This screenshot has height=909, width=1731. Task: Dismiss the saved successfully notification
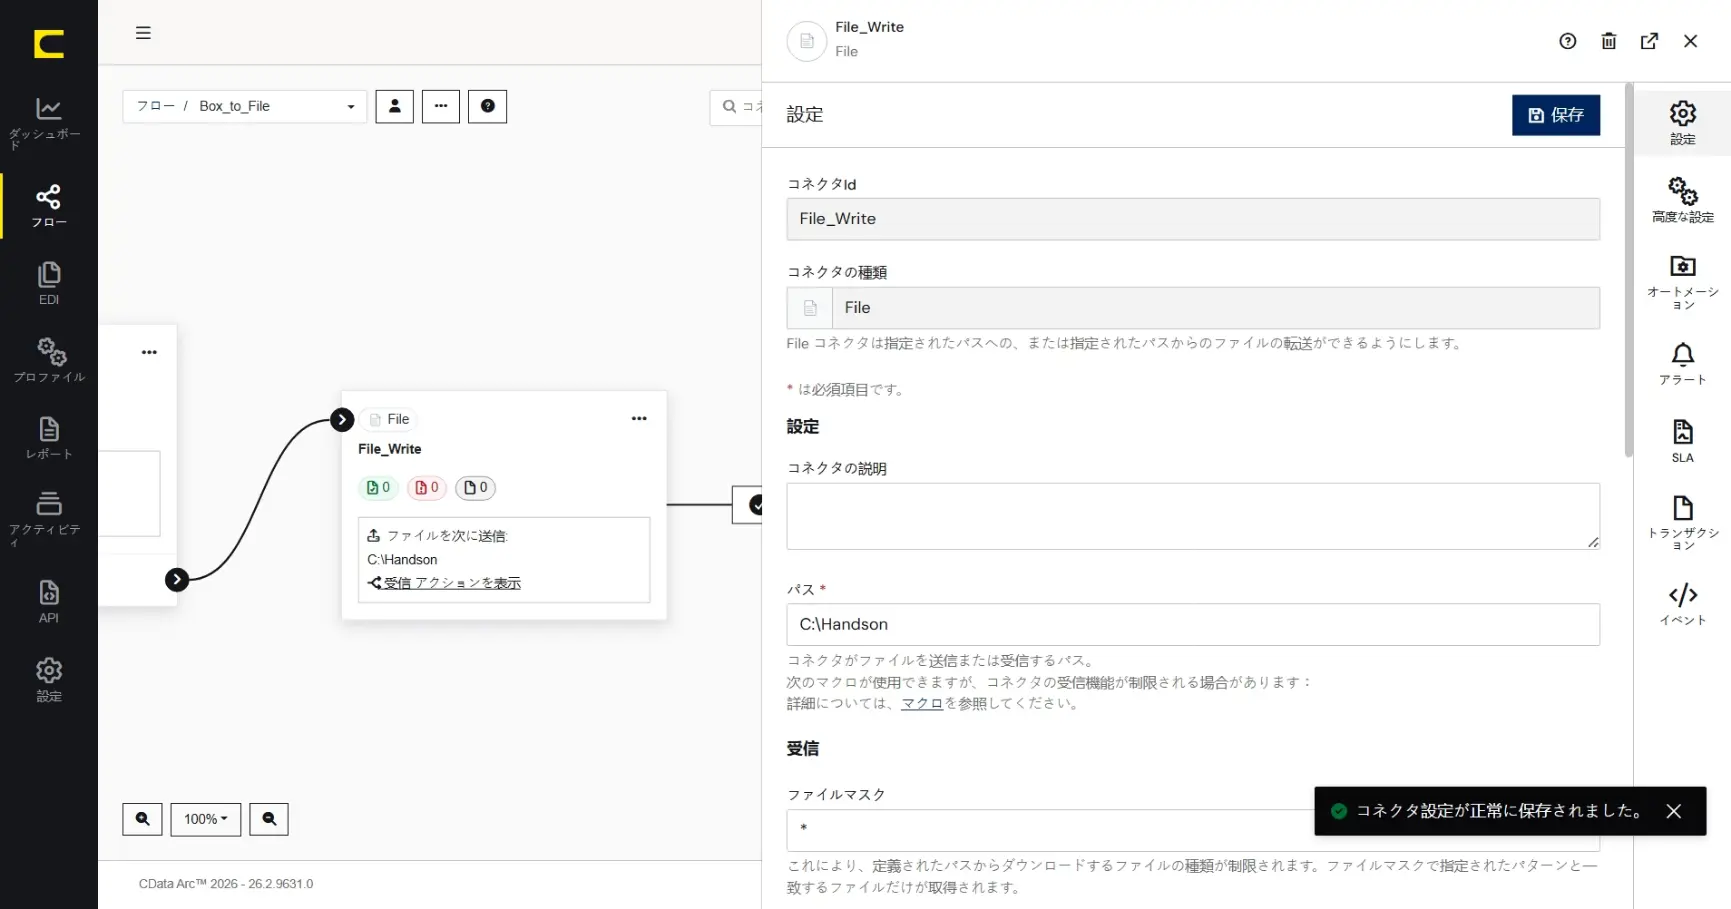pyautogui.click(x=1674, y=811)
